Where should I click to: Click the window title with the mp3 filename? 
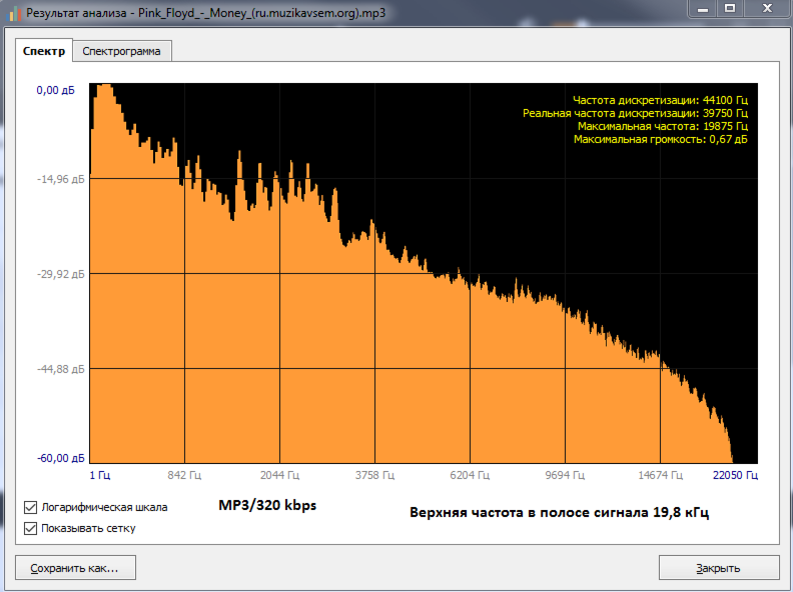pos(206,13)
